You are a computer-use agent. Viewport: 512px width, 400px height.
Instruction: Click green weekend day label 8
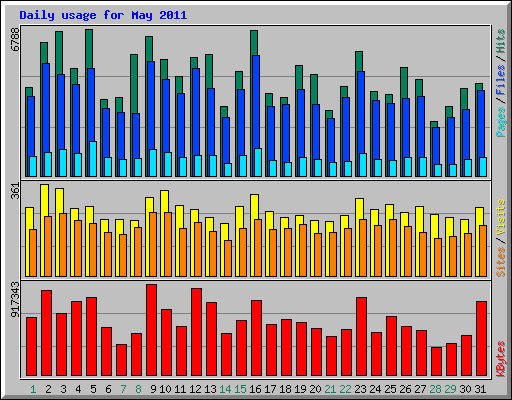coord(138,389)
